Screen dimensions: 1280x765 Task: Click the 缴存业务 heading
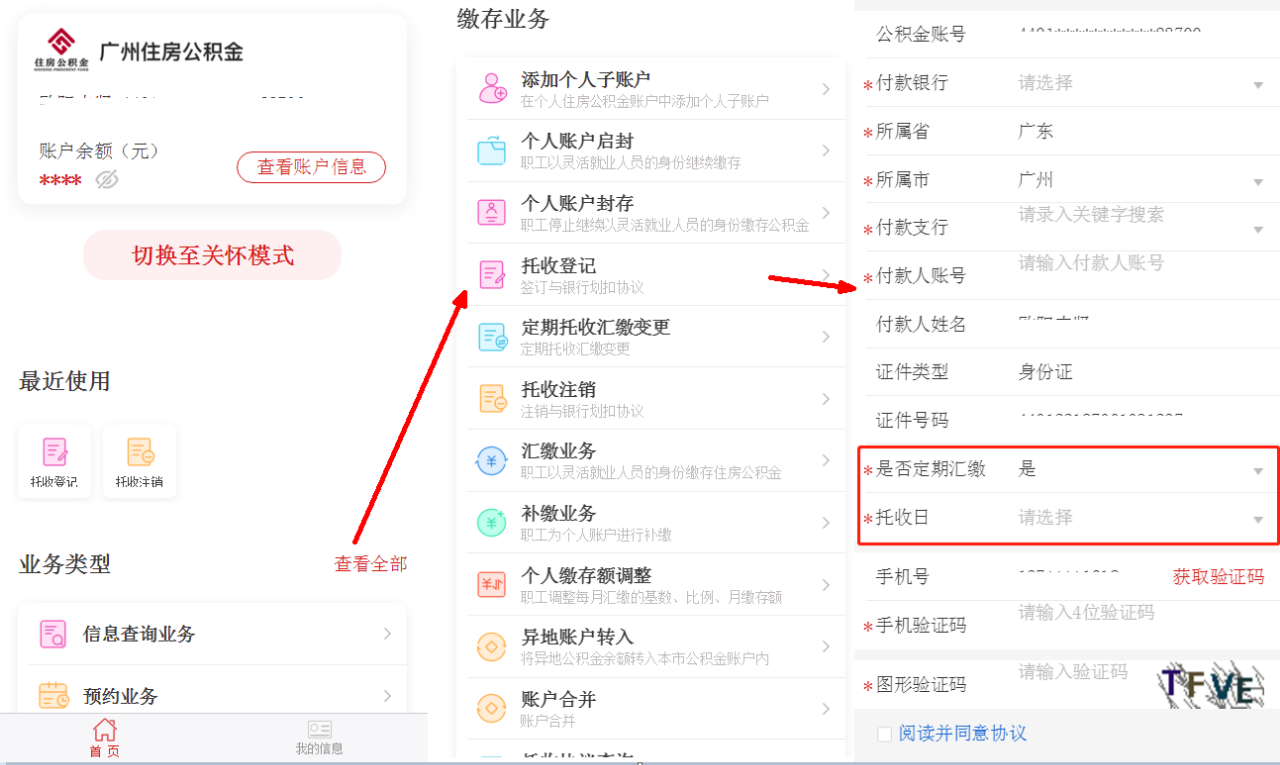pos(503,18)
